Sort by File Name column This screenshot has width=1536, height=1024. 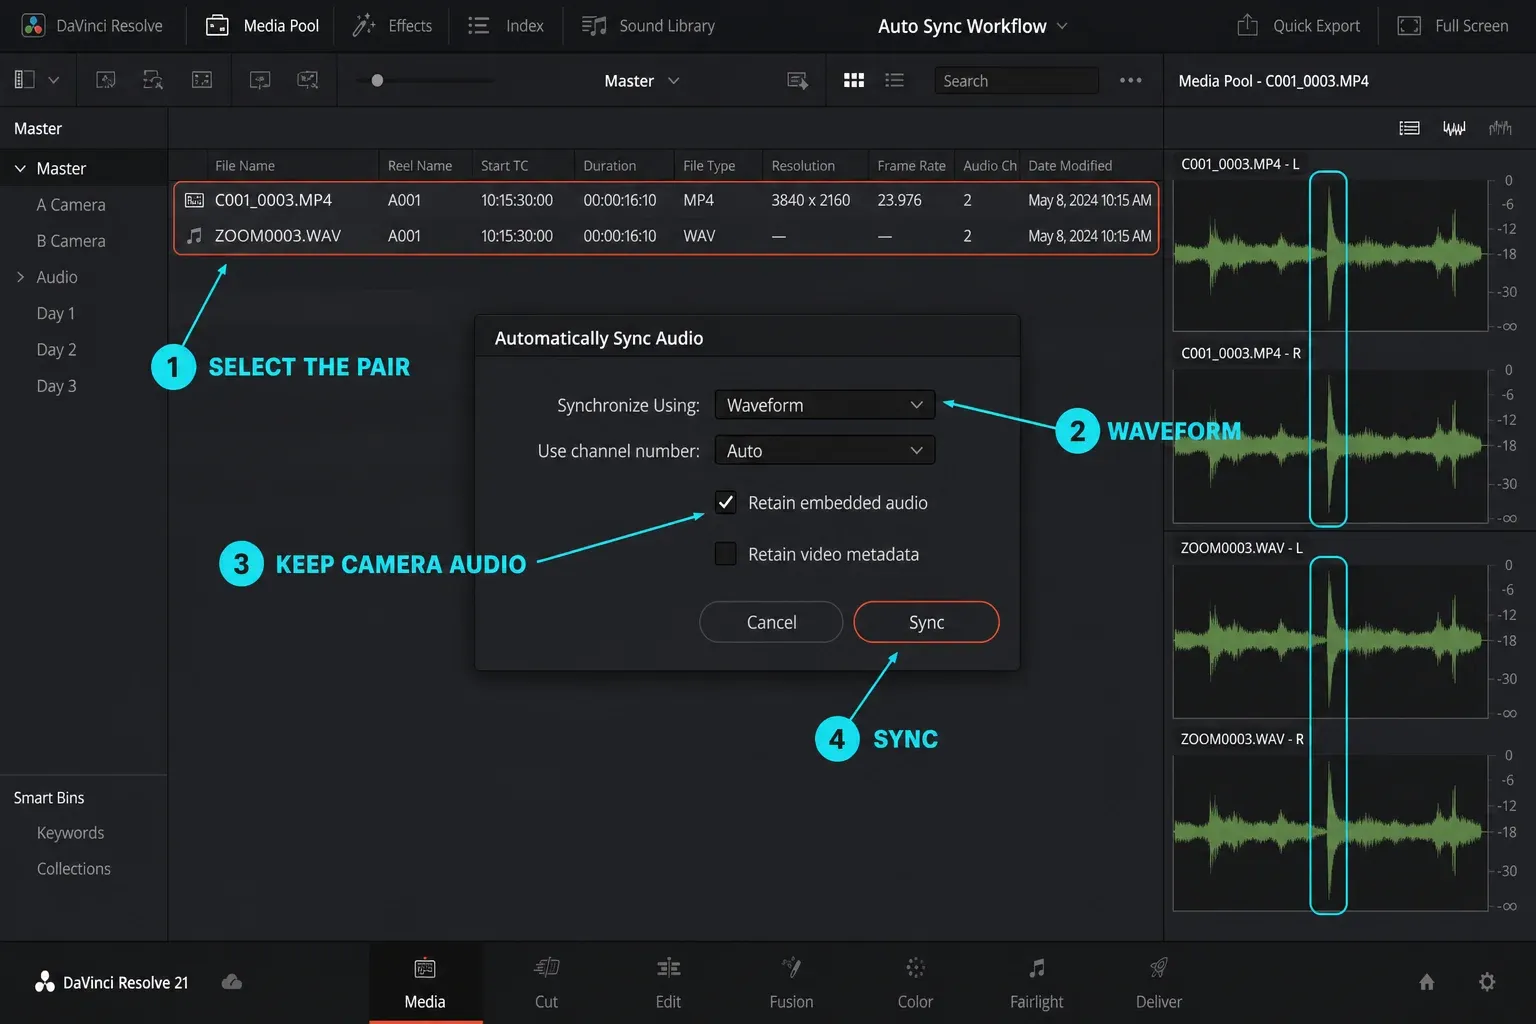(x=245, y=166)
